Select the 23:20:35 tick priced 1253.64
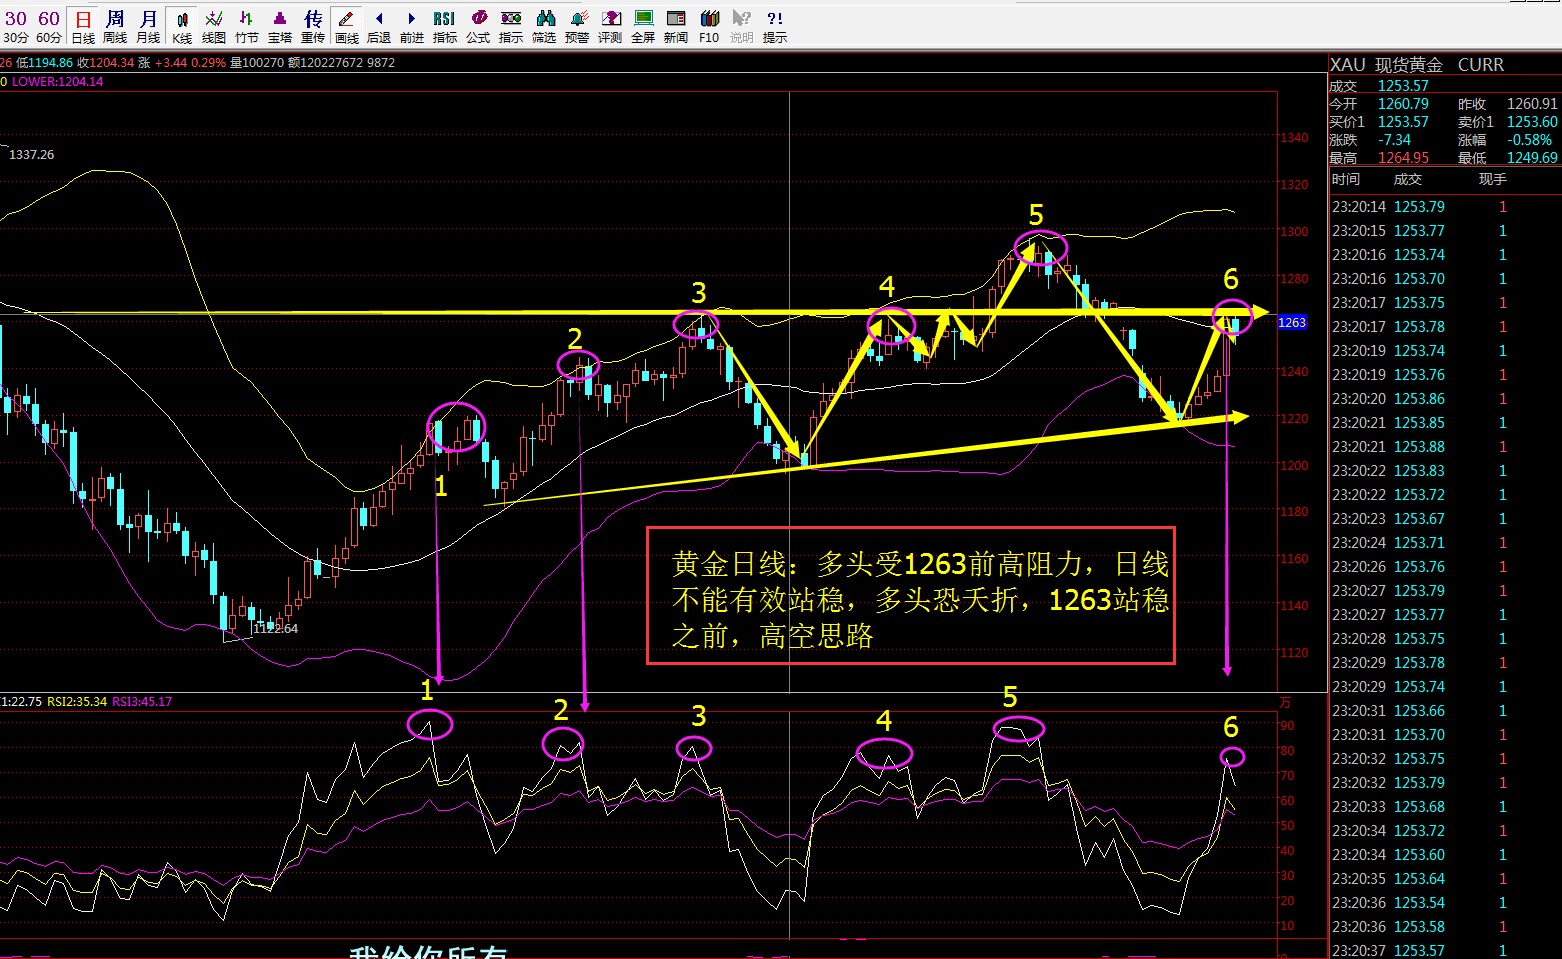 (1444, 879)
